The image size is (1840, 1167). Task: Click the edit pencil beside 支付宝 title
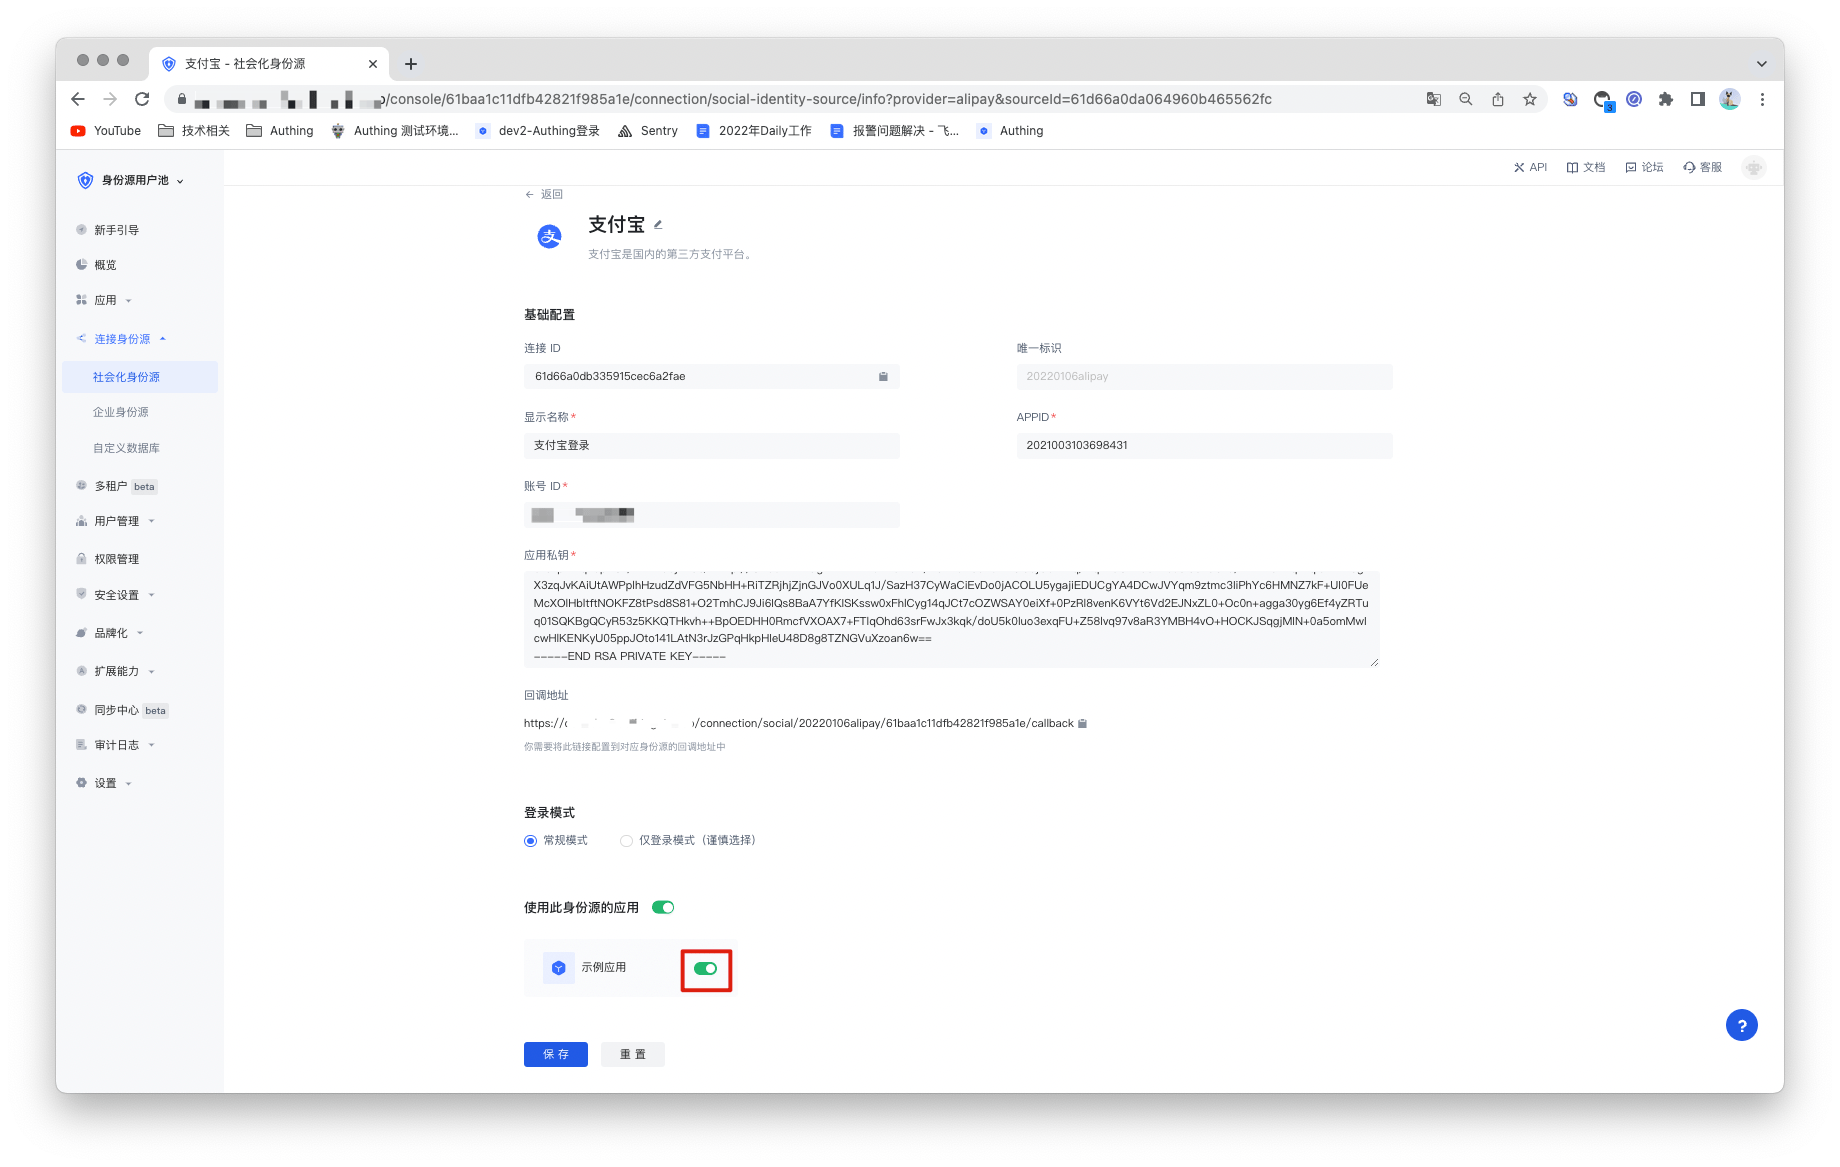tap(658, 225)
